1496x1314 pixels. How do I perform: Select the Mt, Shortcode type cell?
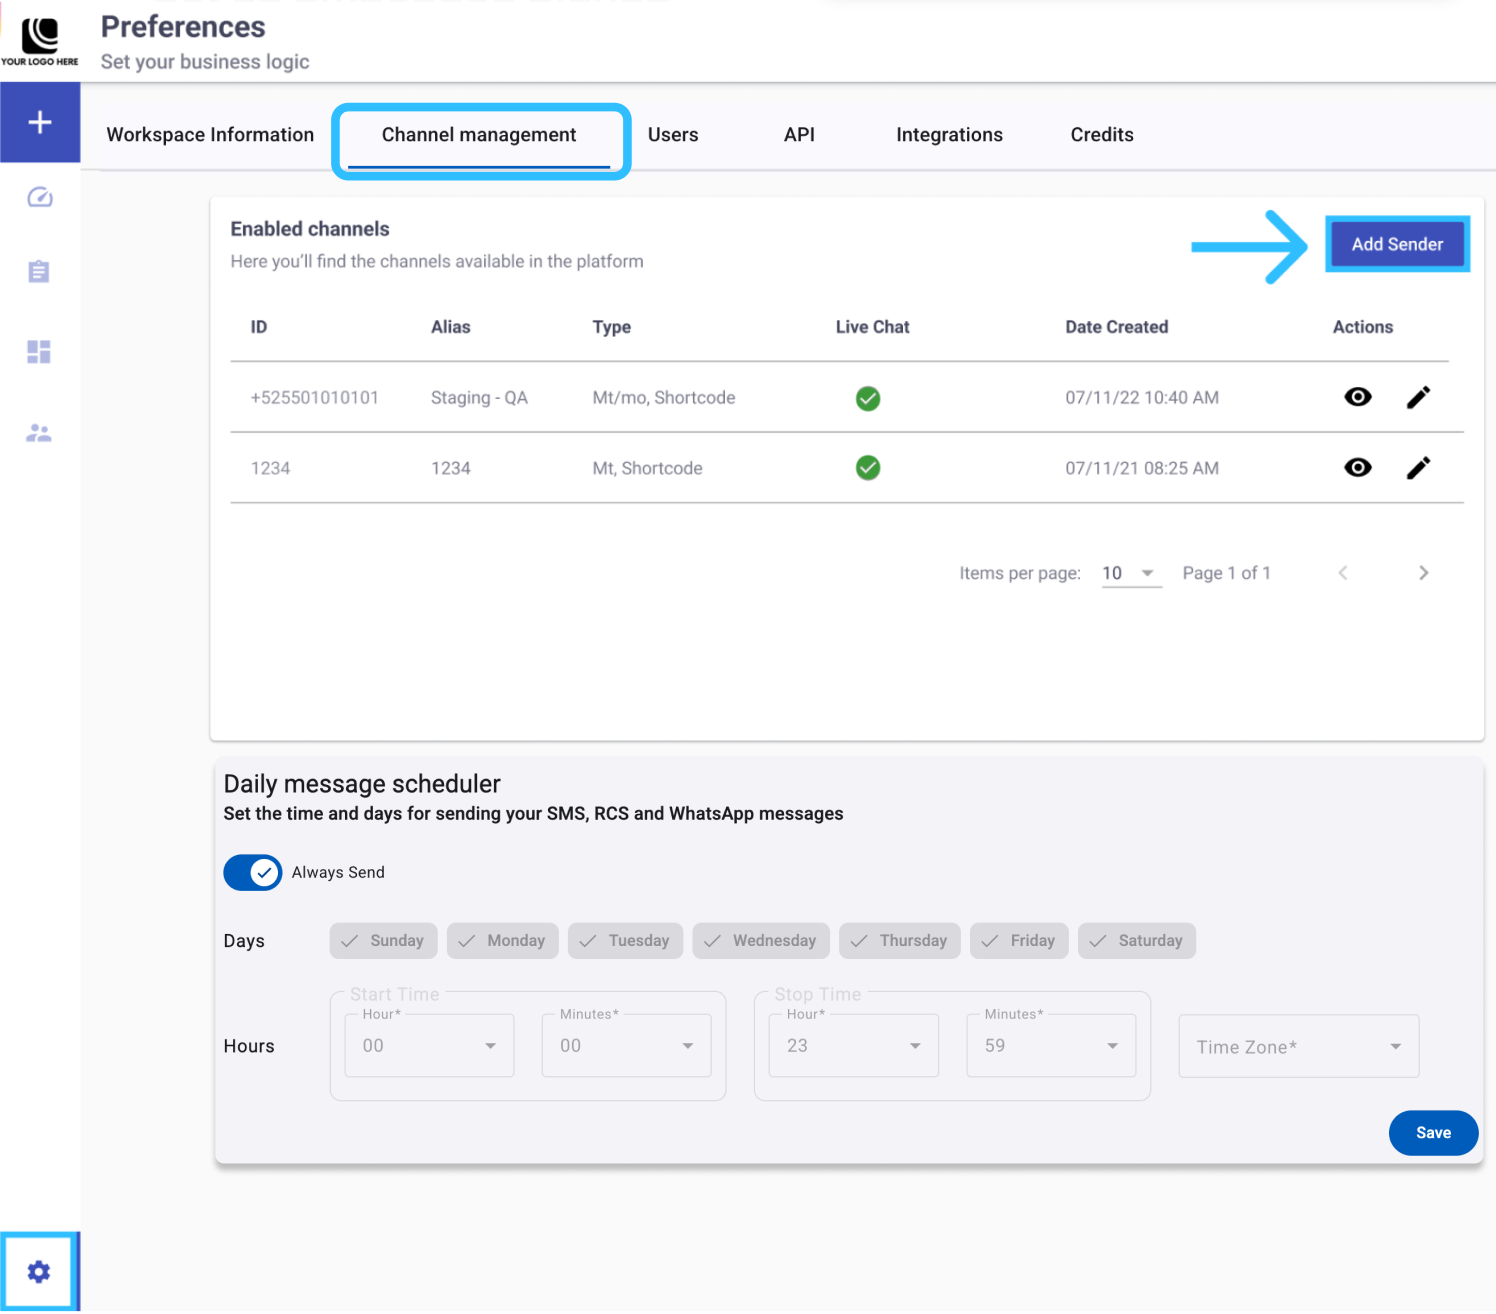click(x=648, y=468)
